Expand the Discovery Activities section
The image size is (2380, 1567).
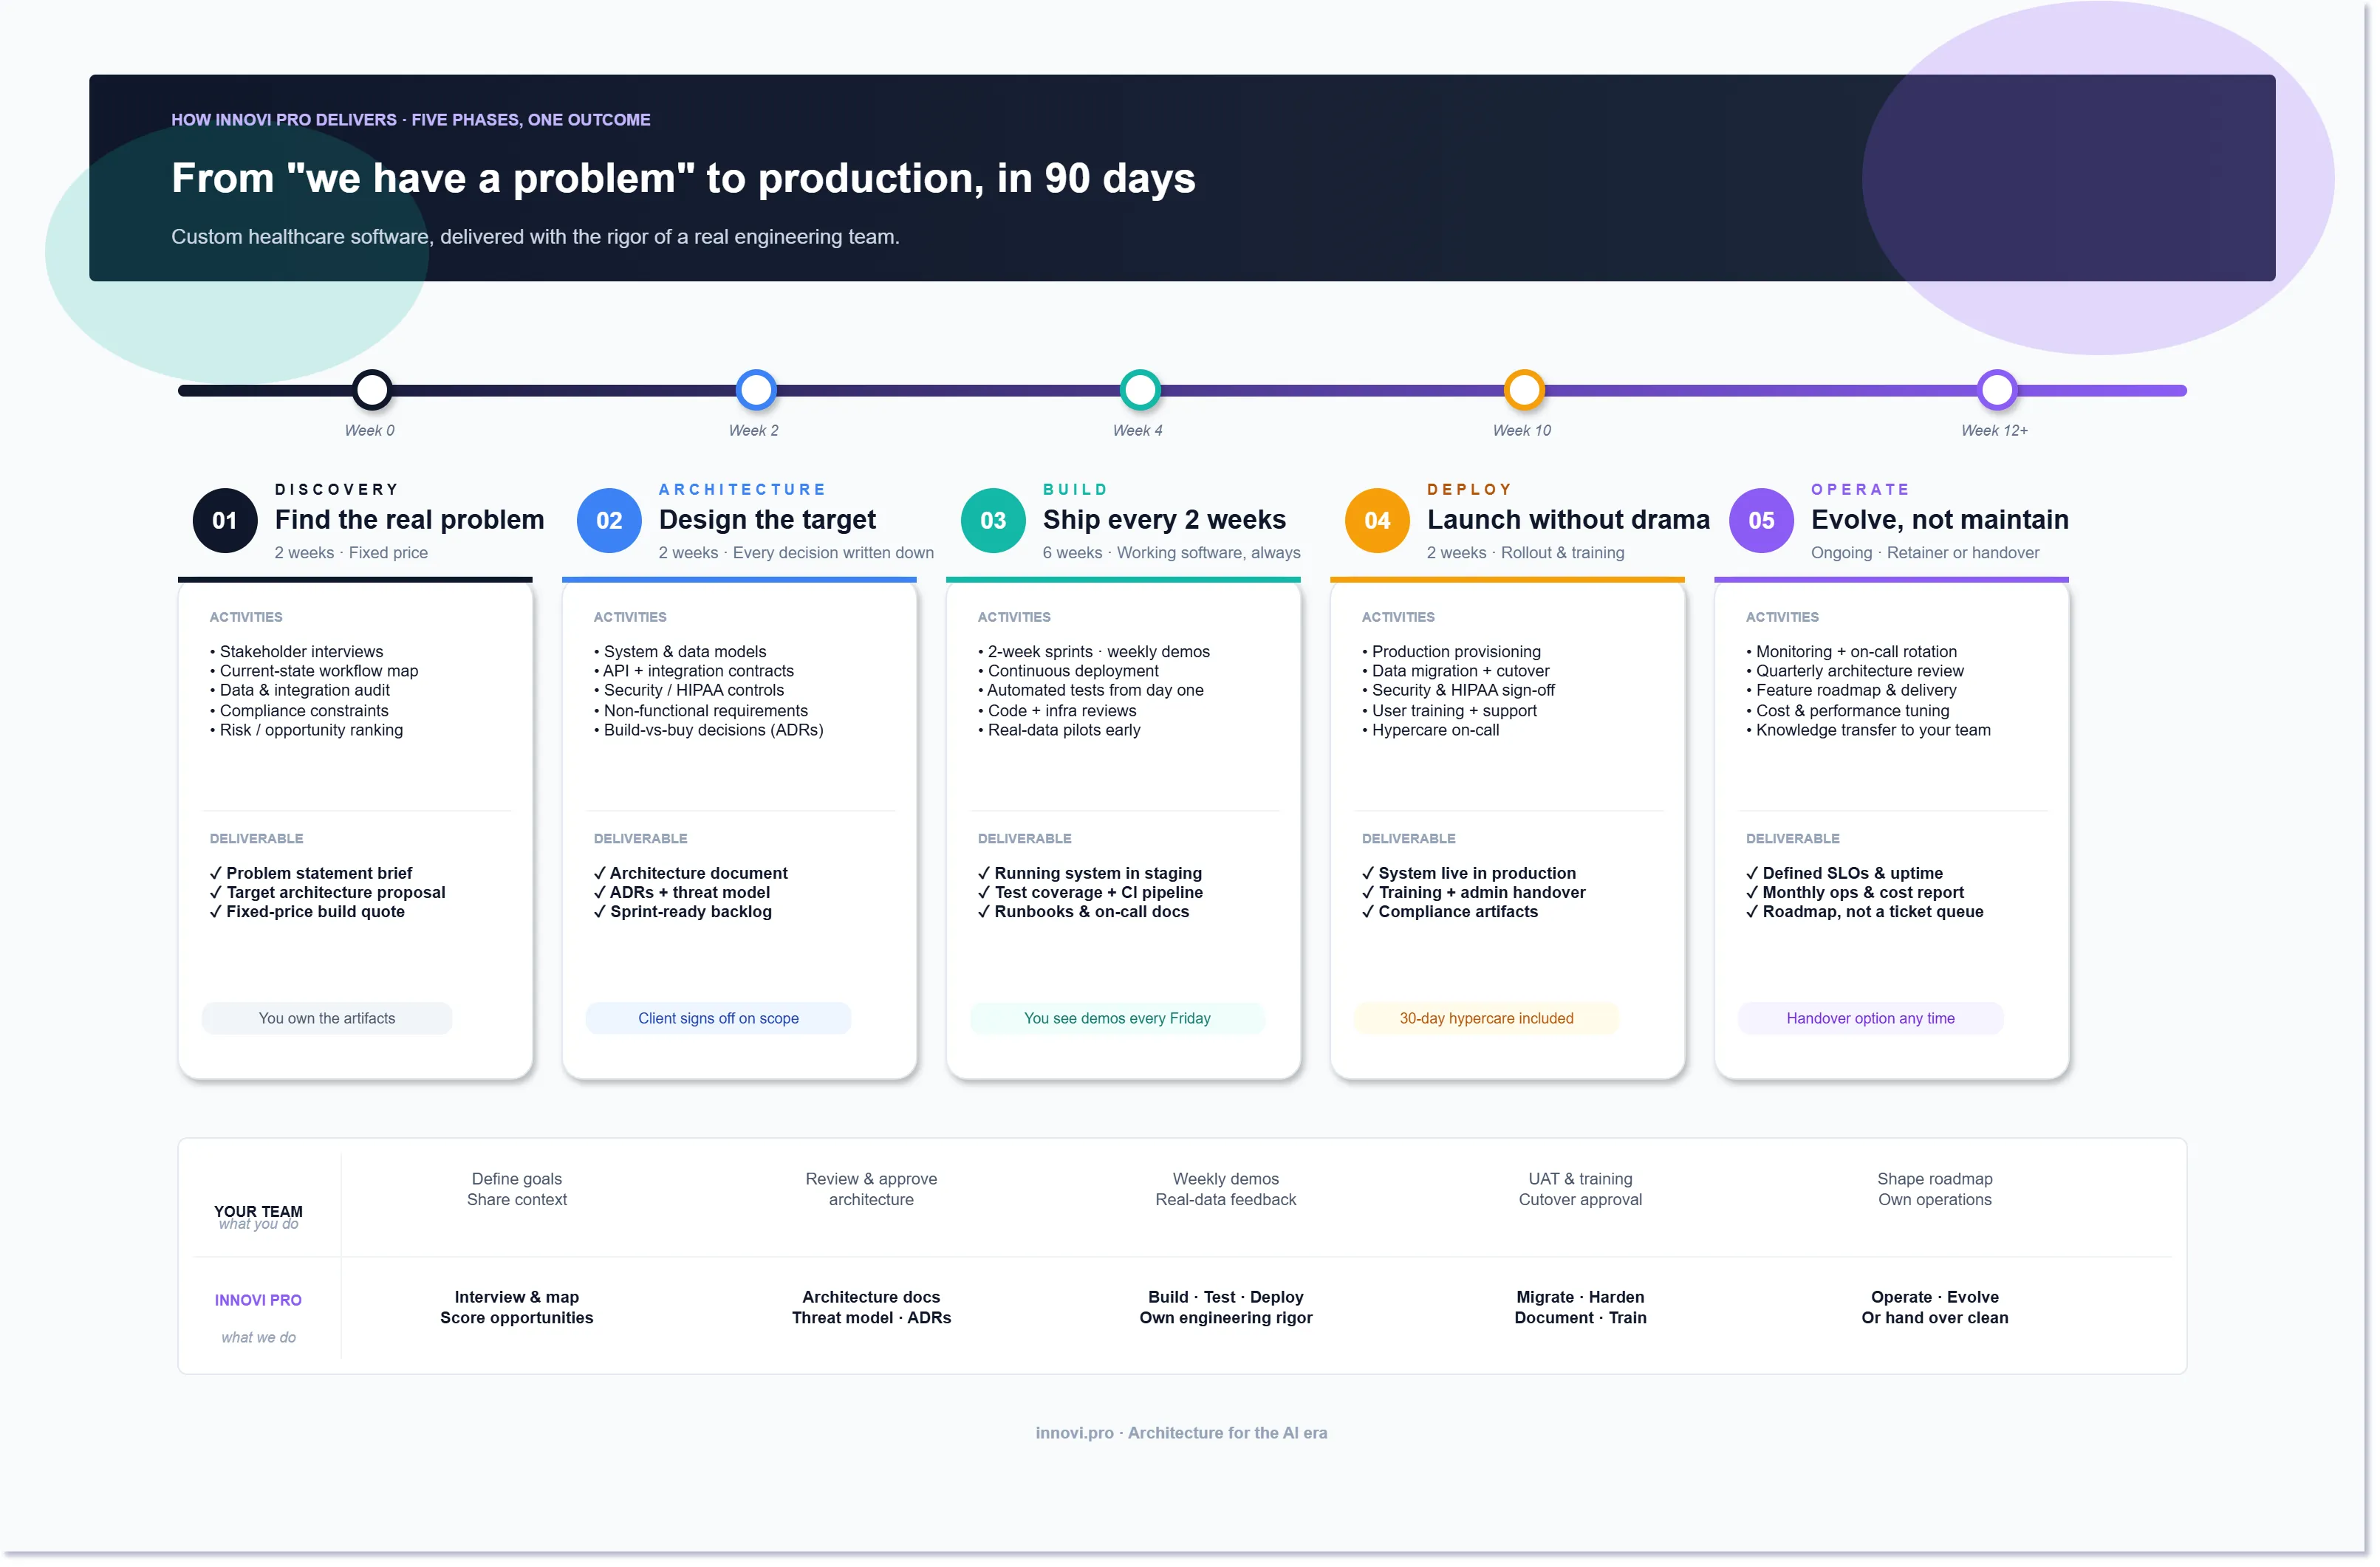[245, 617]
